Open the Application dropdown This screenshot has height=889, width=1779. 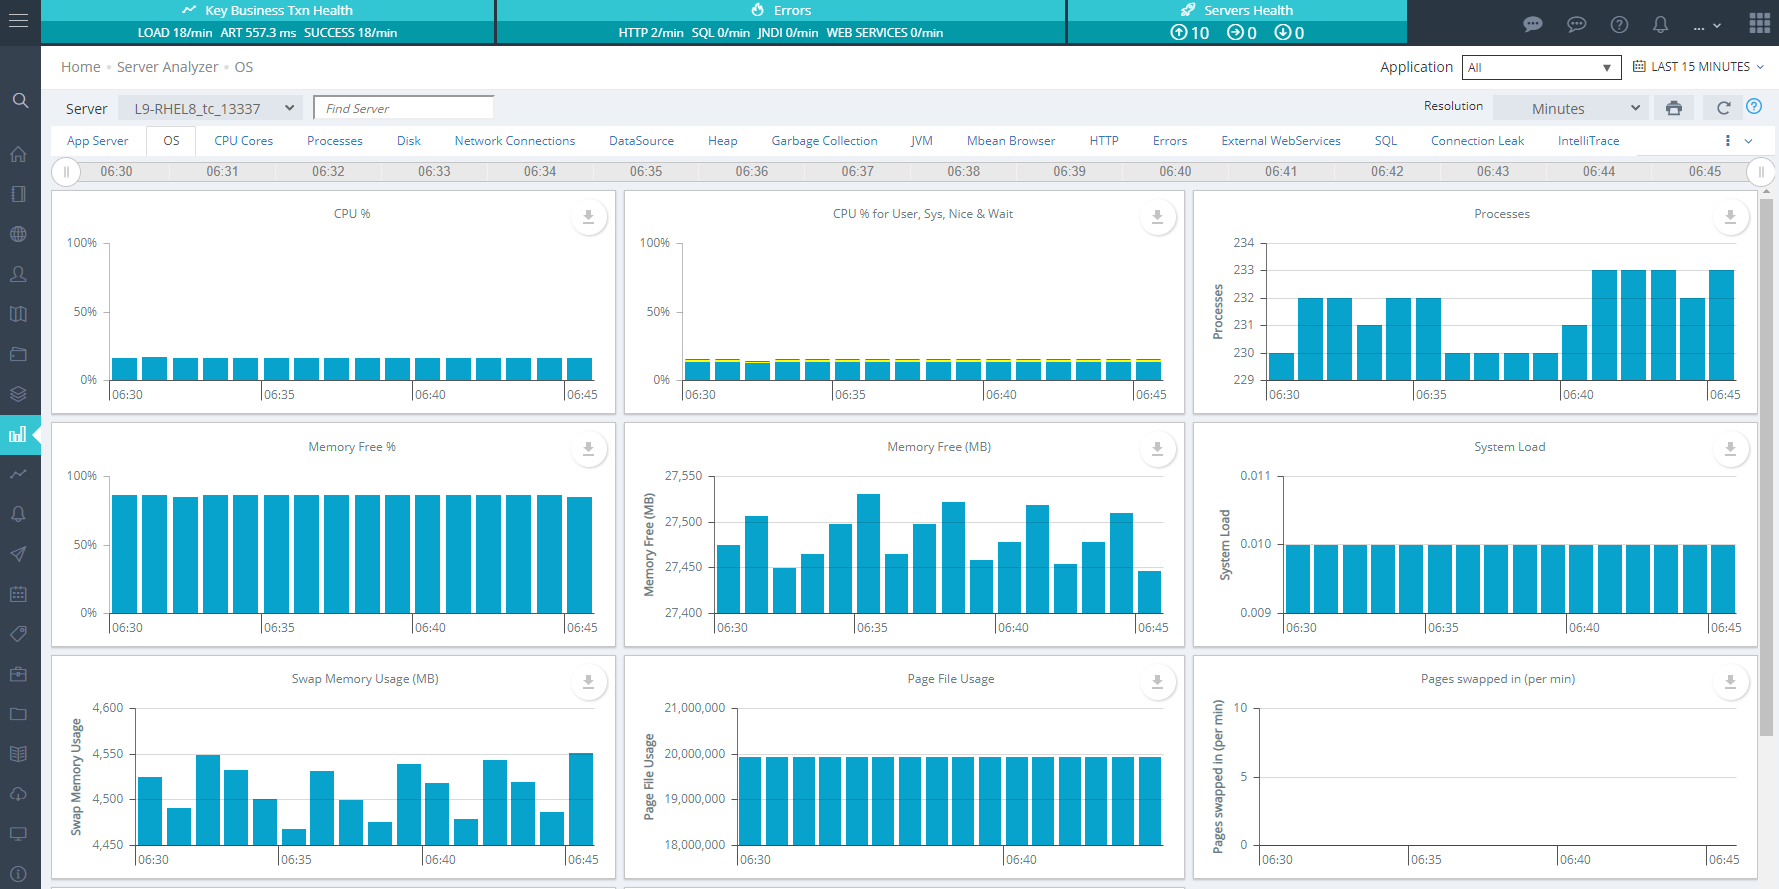(x=1540, y=67)
